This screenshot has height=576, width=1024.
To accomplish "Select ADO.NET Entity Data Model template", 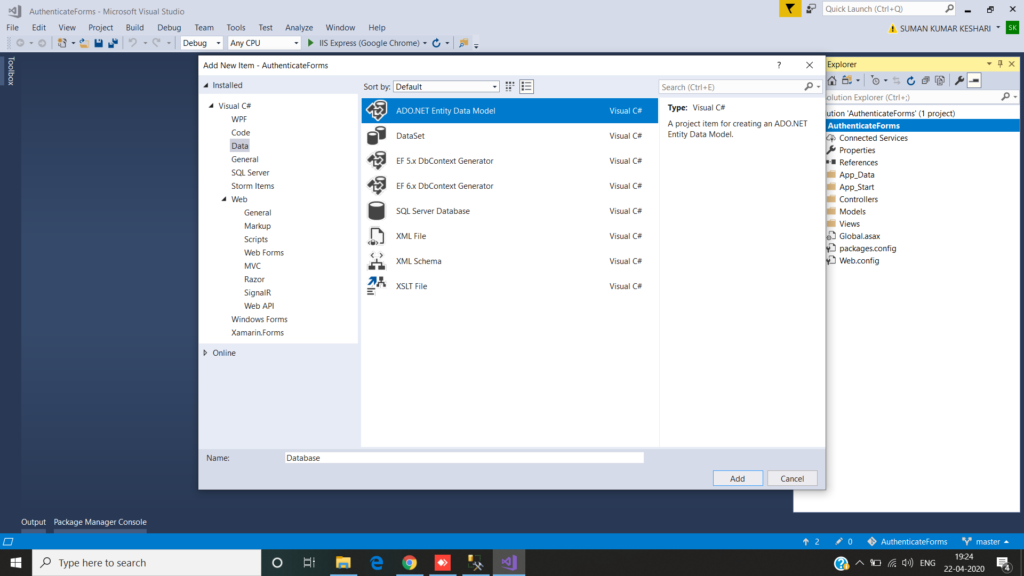I will [509, 110].
